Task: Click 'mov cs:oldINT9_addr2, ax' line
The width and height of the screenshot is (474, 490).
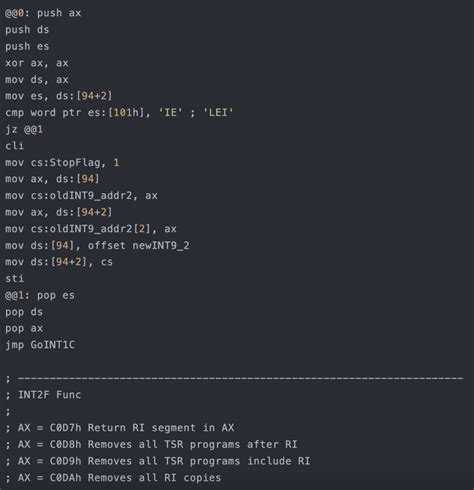Action: 81,196
